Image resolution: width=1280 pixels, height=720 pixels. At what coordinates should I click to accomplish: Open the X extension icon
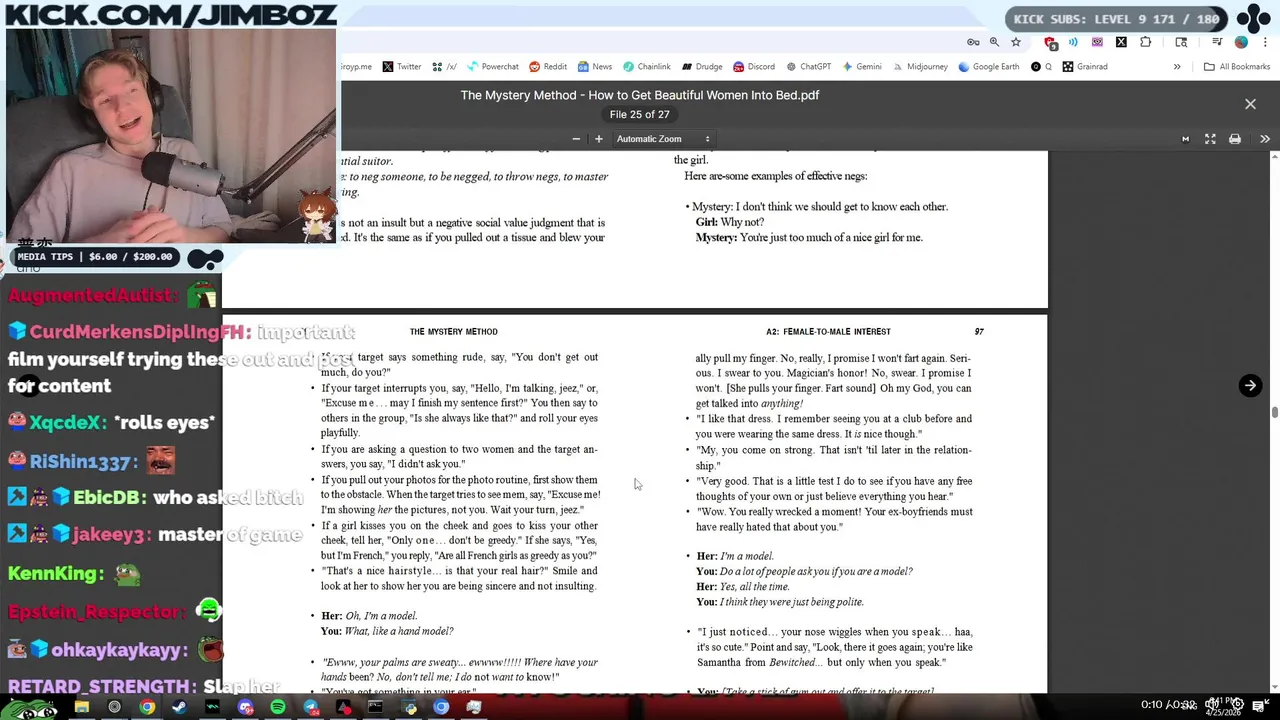1121,42
